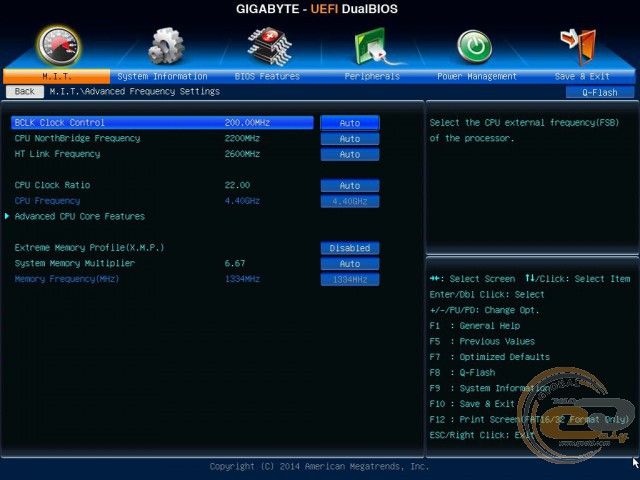Click the 2200MHz NorthBridge value
Viewport: 640px width, 480px height.
242,138
